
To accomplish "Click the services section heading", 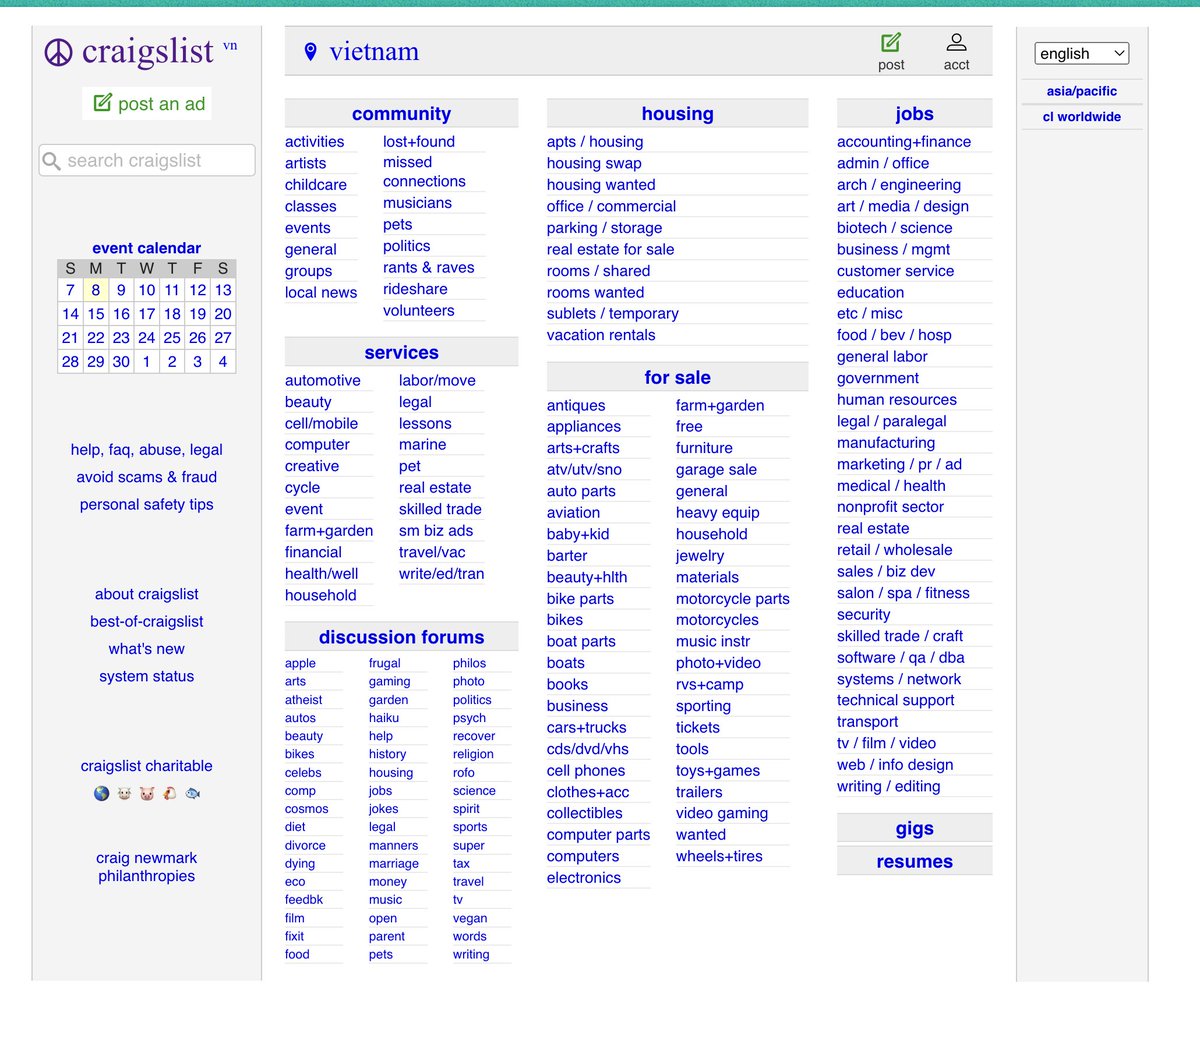I will (x=401, y=352).
